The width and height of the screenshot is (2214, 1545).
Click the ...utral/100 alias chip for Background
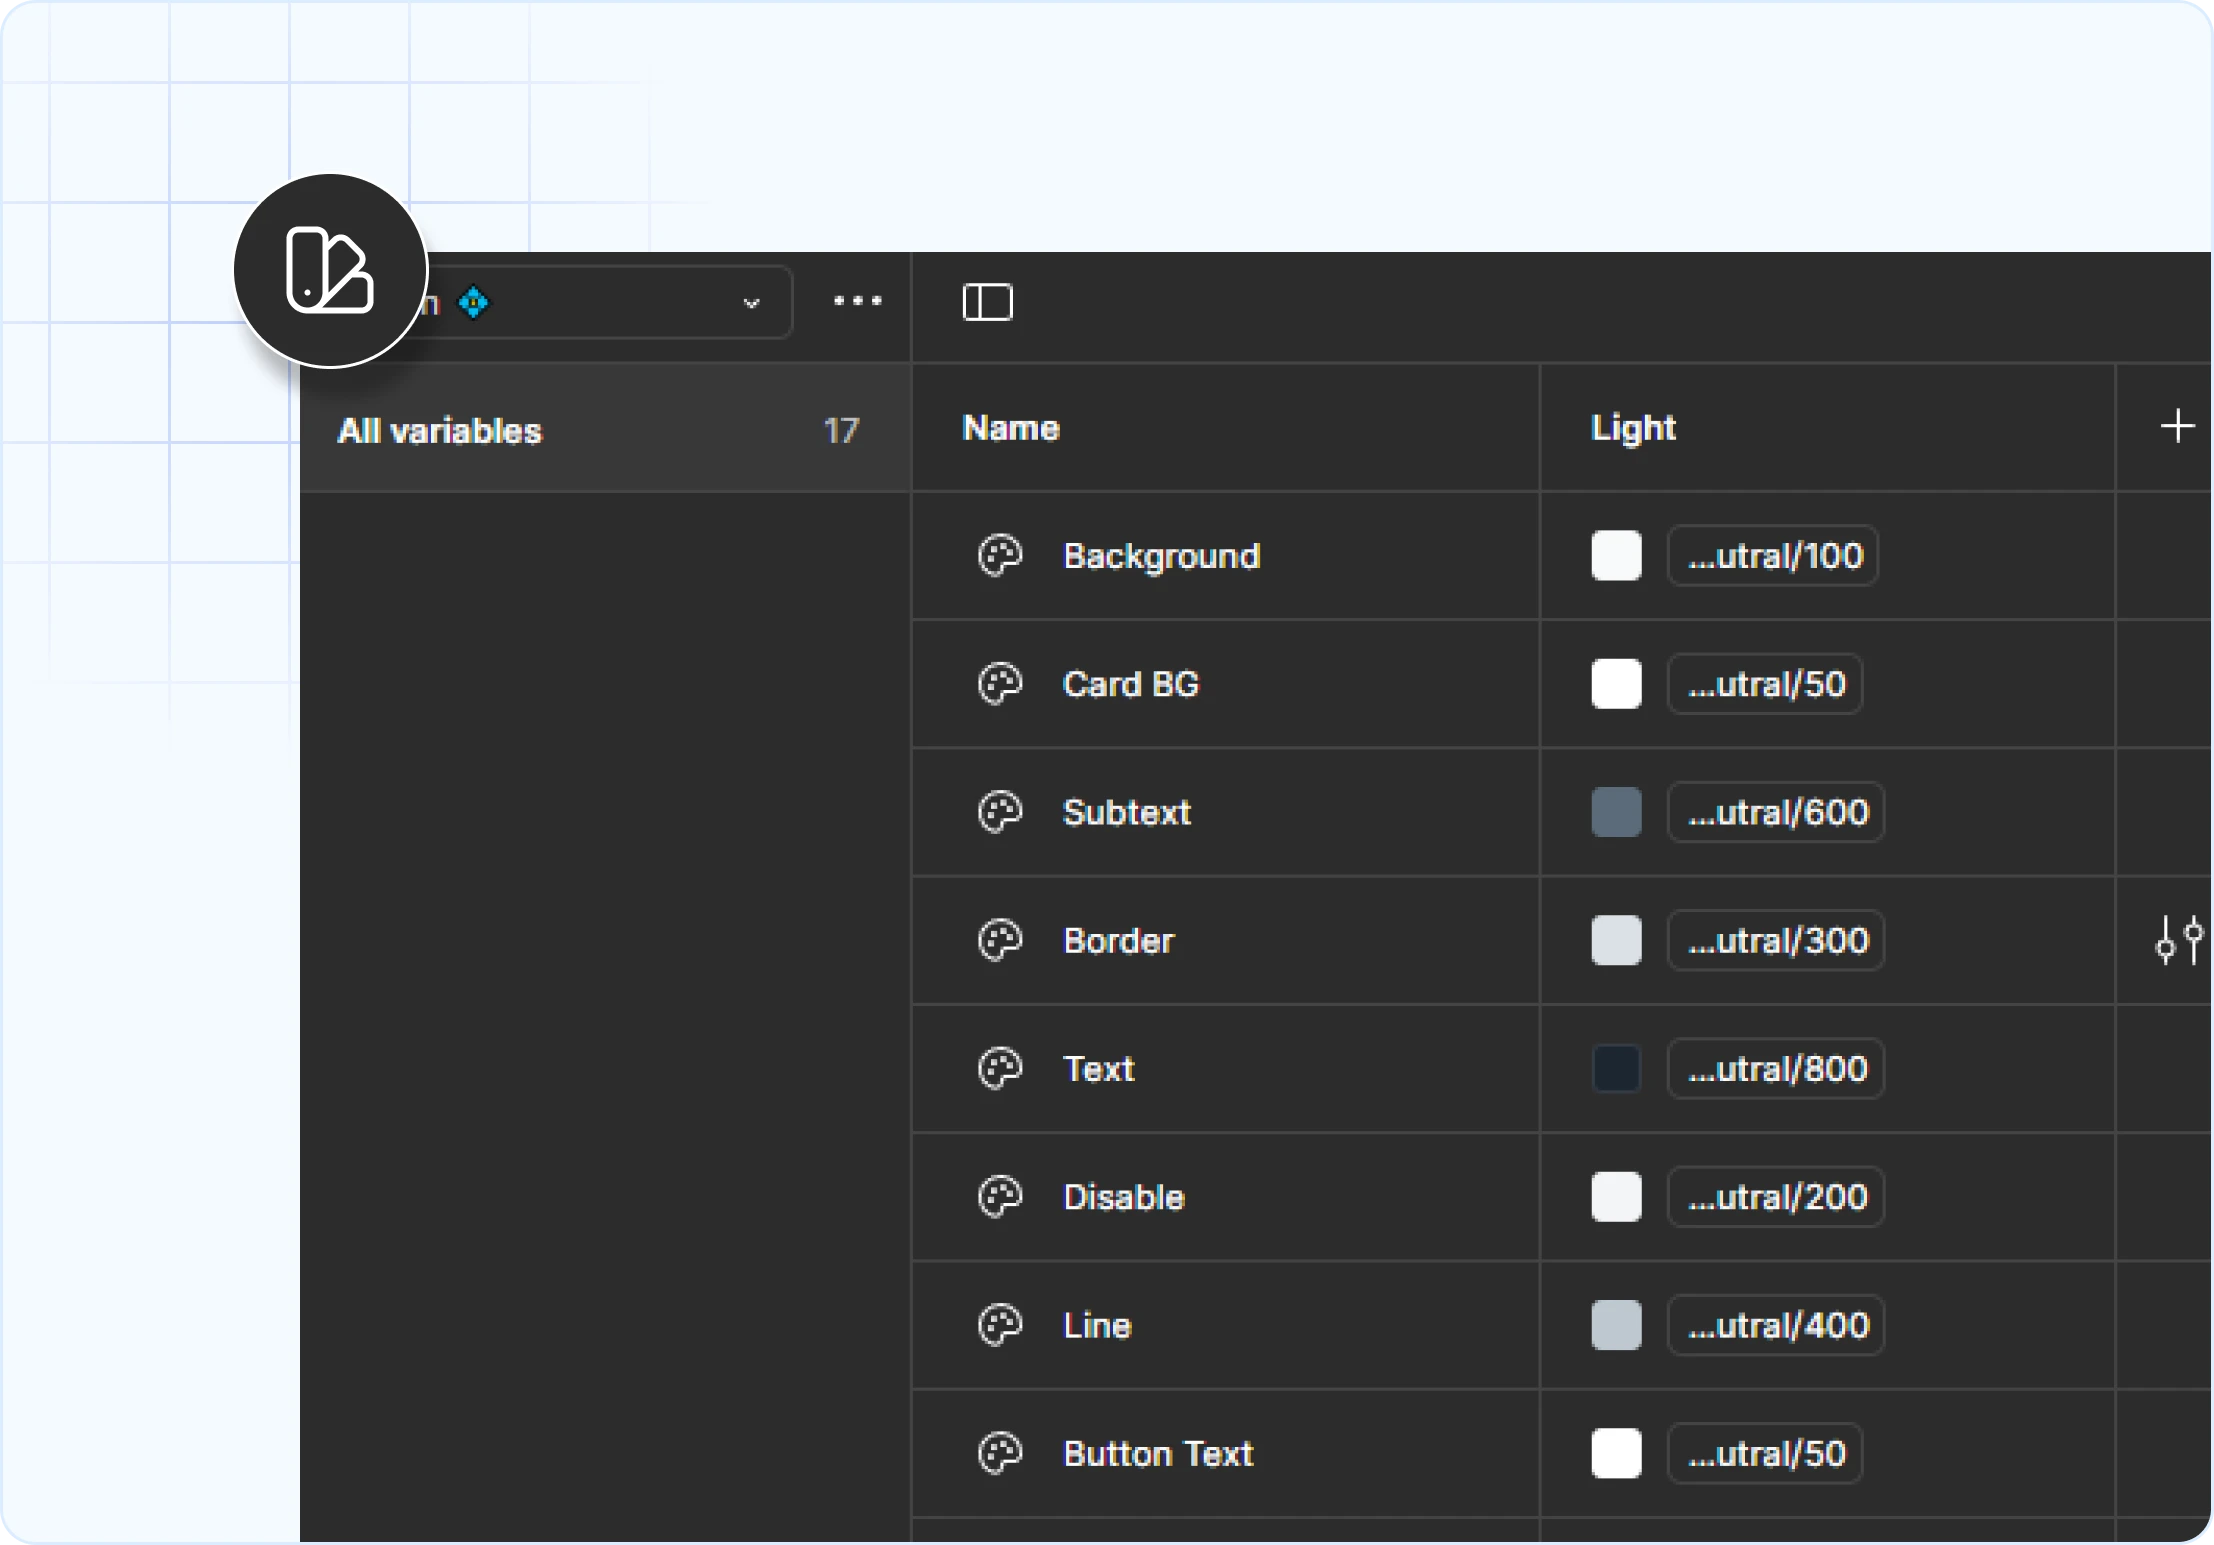point(1773,556)
